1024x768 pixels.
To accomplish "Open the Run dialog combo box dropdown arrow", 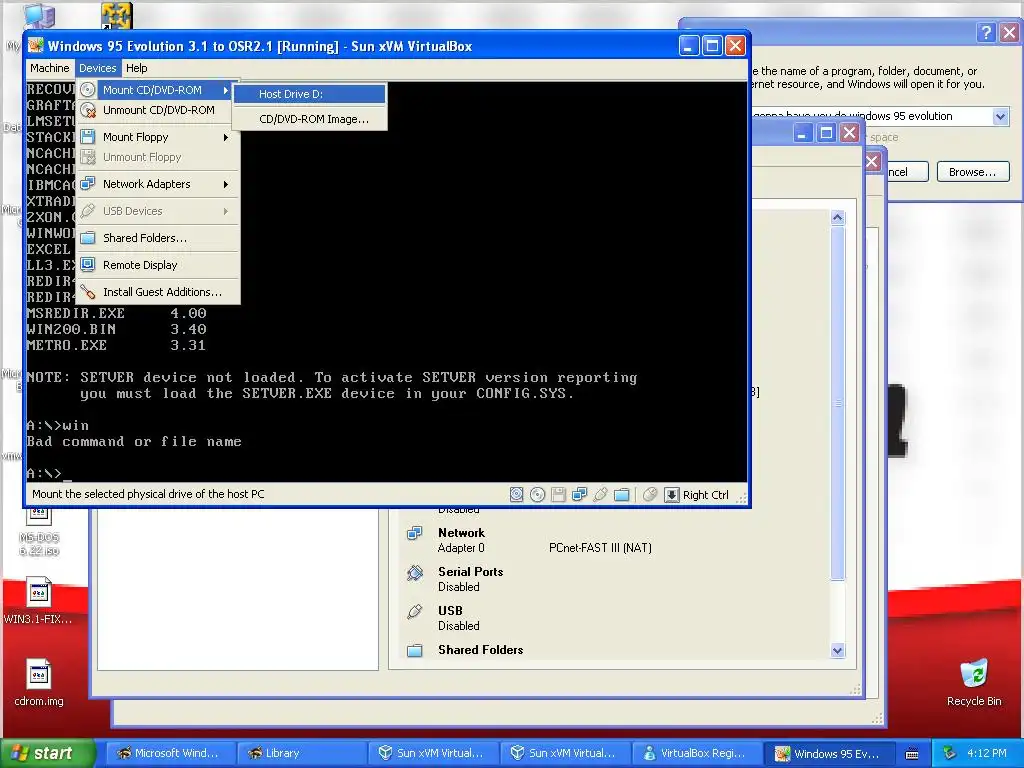I will (1000, 117).
